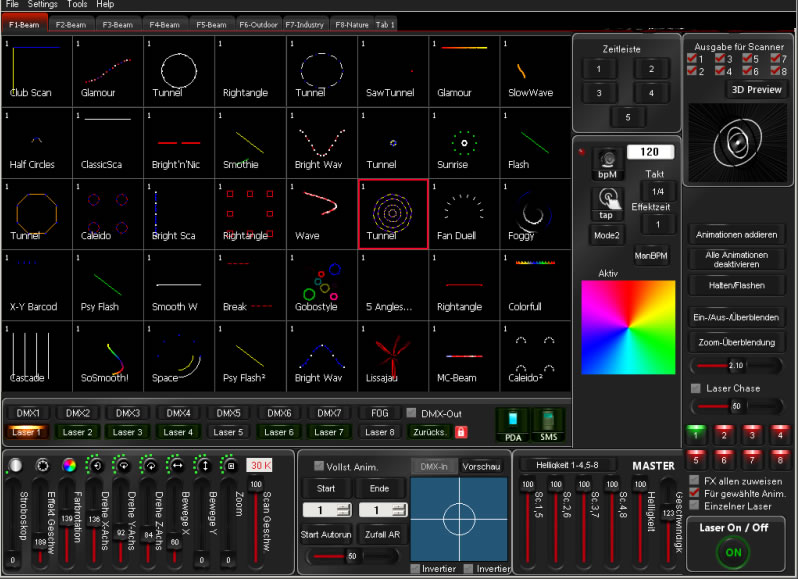Click the Drehe Z-Achs rotation icon
The image size is (798, 579).
click(150, 465)
